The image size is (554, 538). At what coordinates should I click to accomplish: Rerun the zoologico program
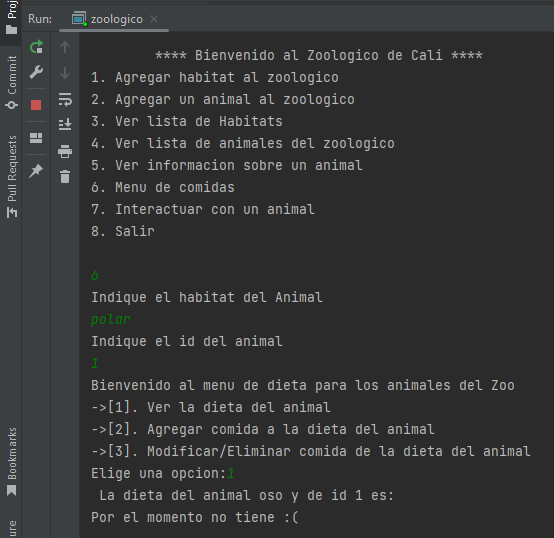click(36, 47)
